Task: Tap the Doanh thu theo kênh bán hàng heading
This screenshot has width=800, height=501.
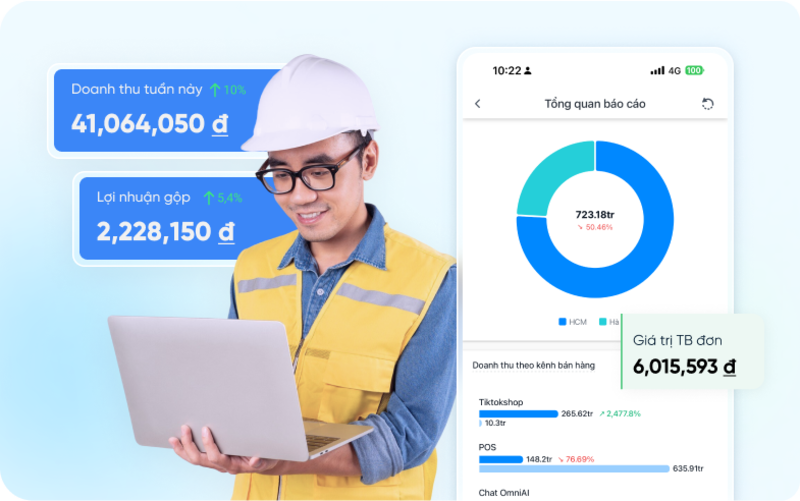Action: click(x=533, y=365)
